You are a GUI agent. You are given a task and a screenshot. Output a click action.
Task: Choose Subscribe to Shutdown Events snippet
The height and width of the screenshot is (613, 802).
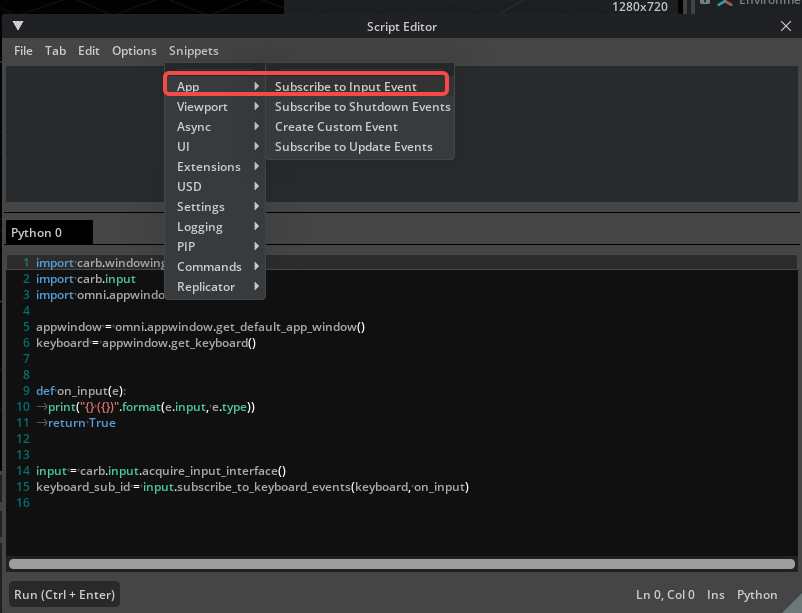[x=360, y=106]
